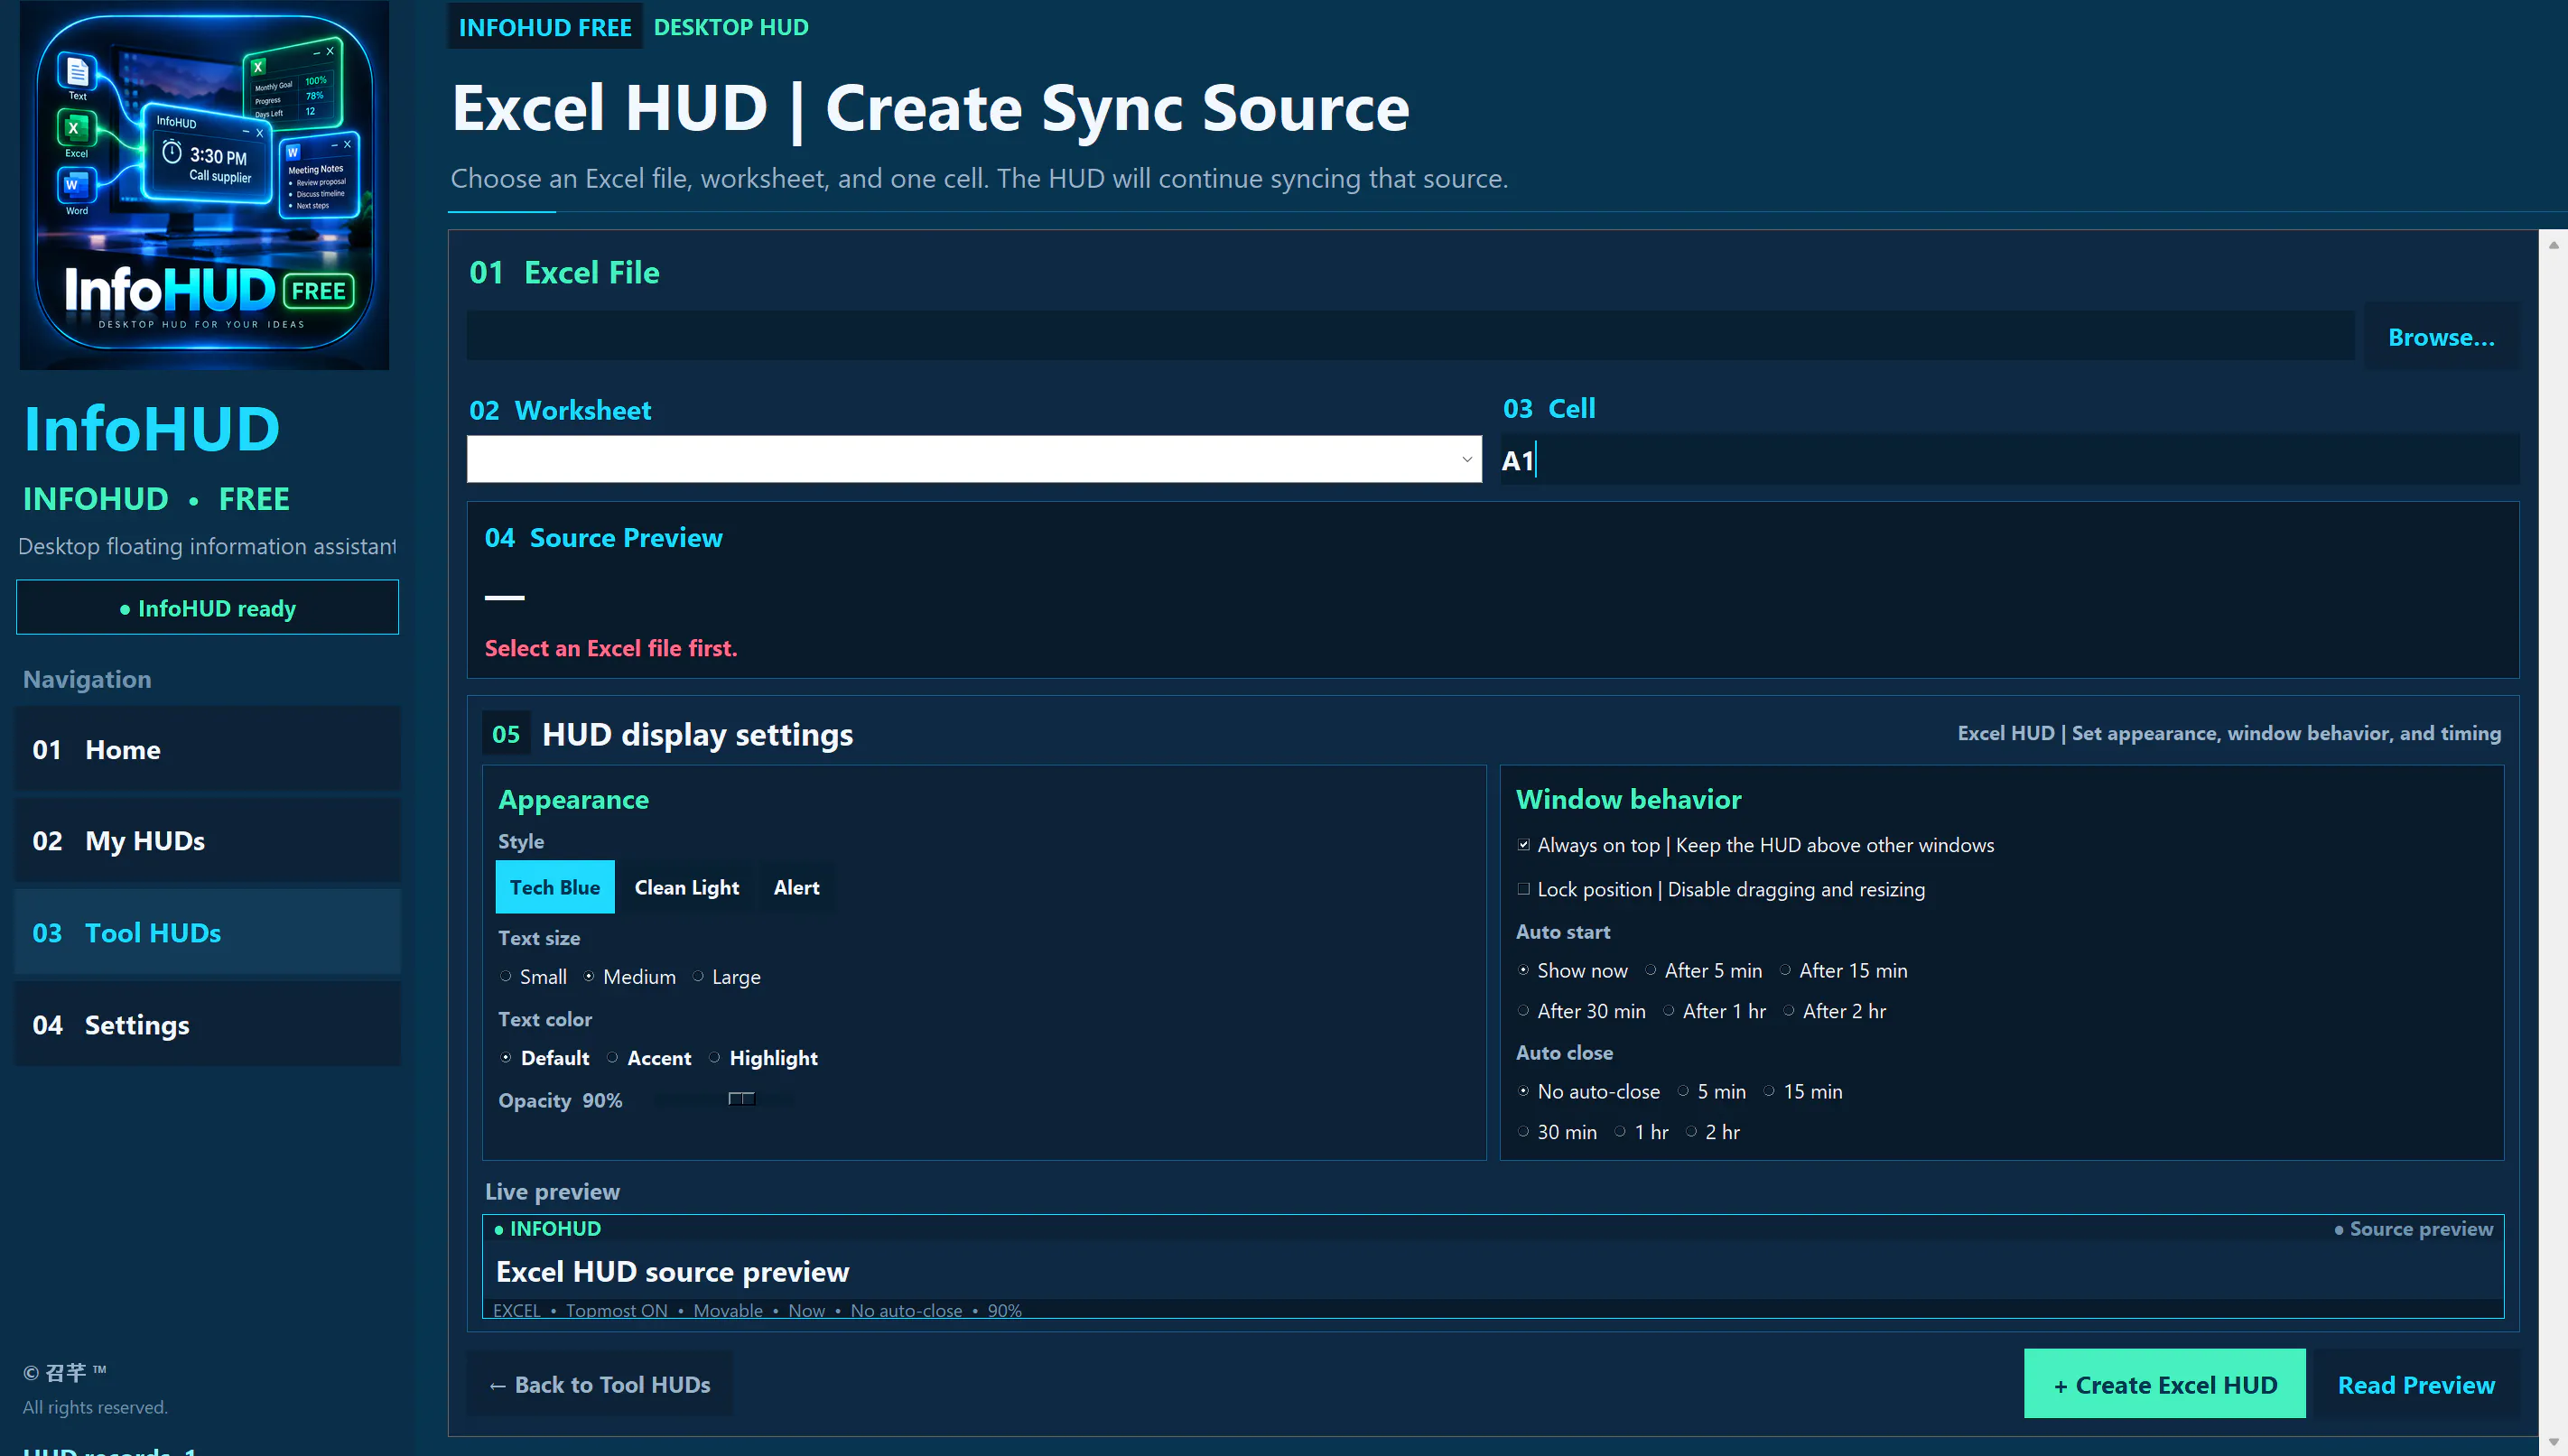This screenshot has height=1456, width=2568.
Task: Set auto close to 15 min
Action: tap(1802, 1091)
